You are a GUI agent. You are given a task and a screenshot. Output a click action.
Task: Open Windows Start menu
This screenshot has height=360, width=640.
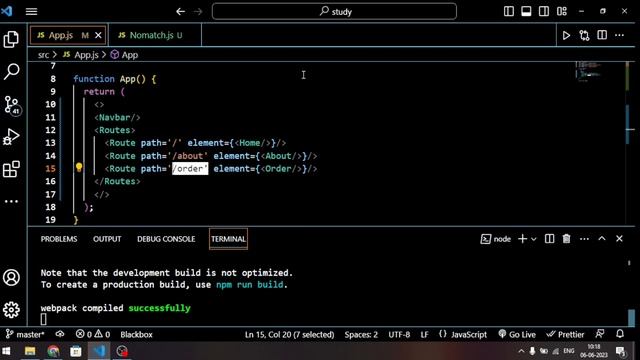7,351
